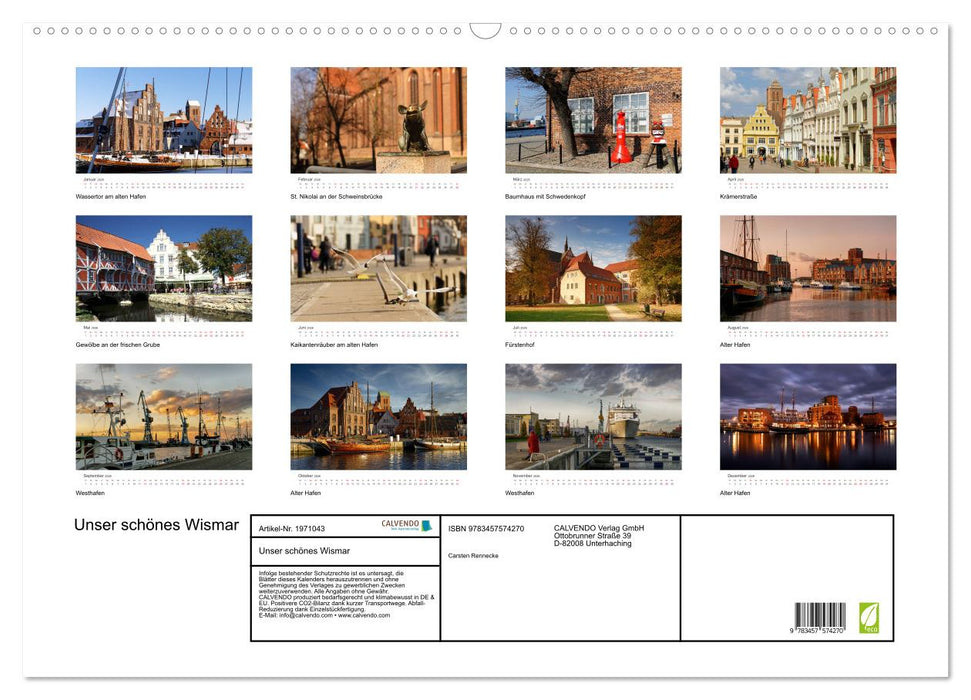The width and height of the screenshot is (971, 700).
Task: Click the seagull photo Kaikanteräuber am alten Hafen
Action: pyautogui.click(x=378, y=268)
